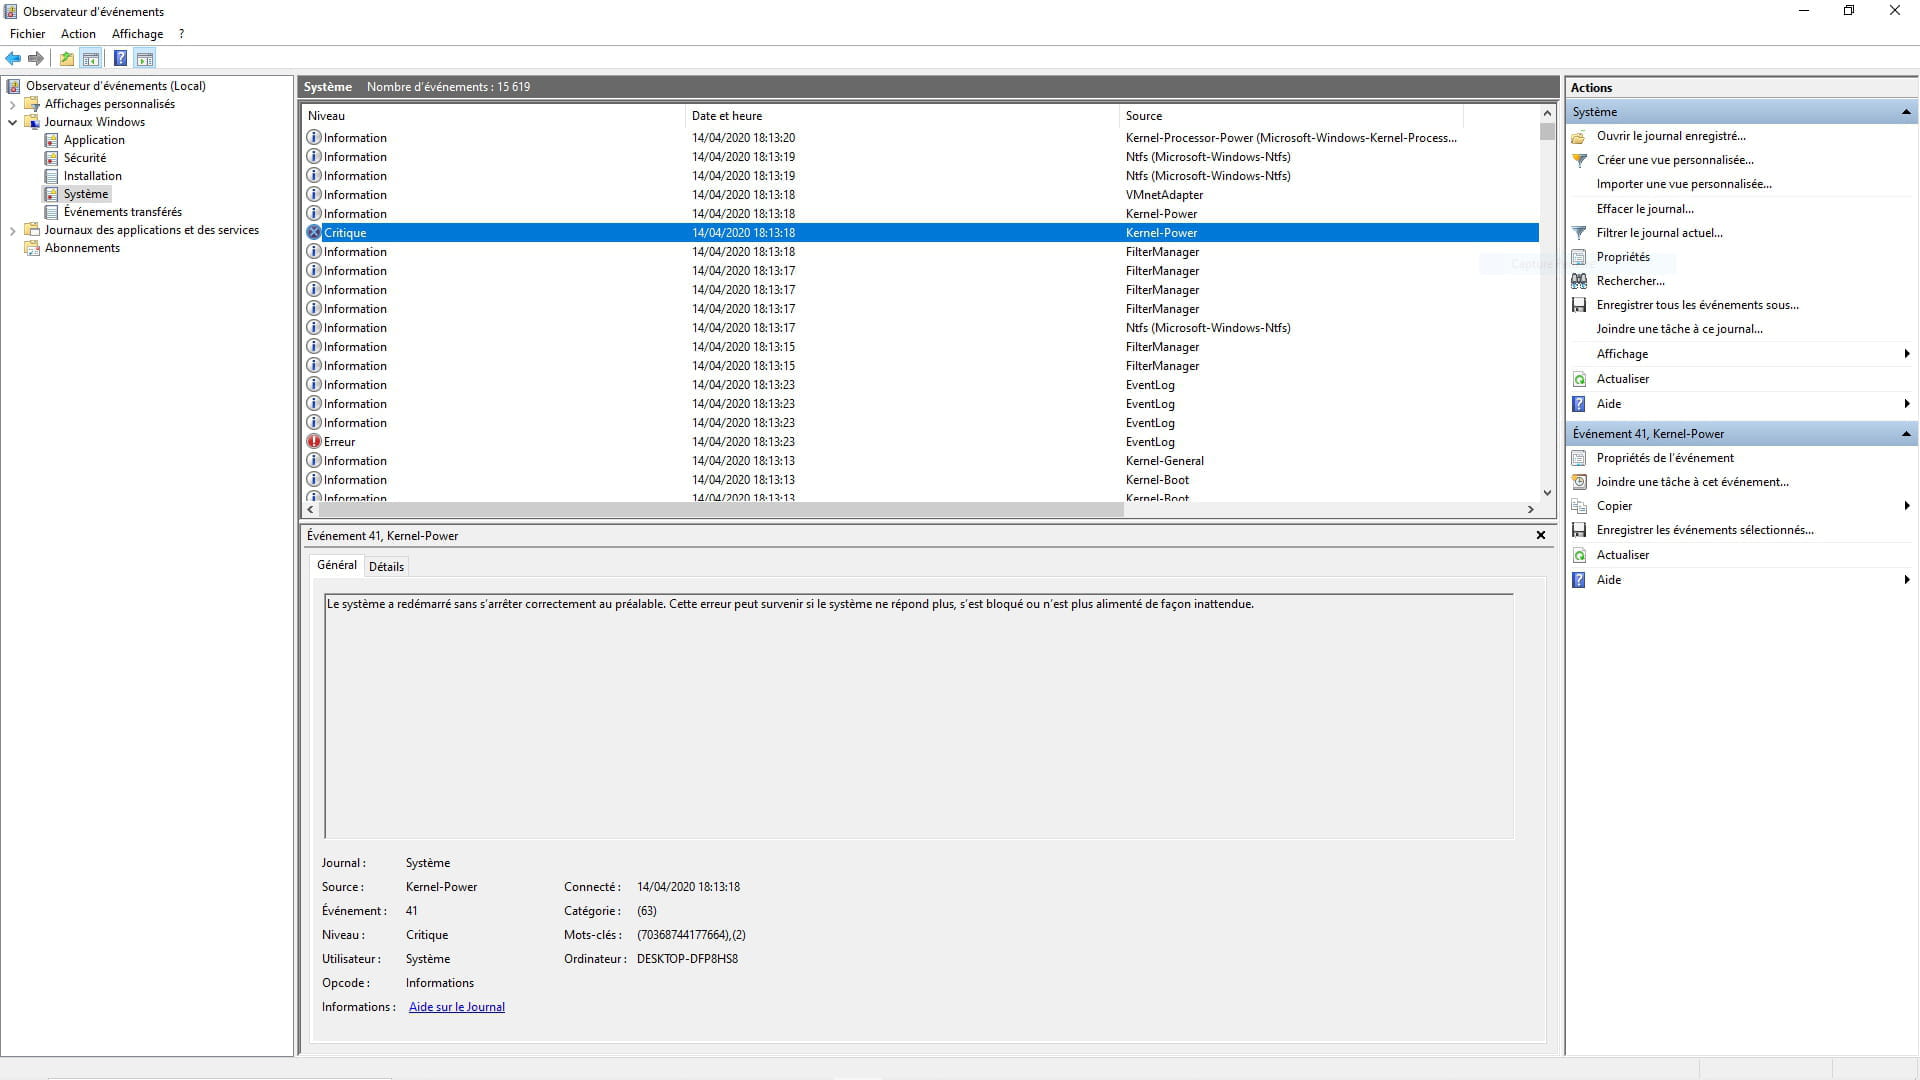Click green Actualiser icon under Système actions

click(x=1579, y=379)
